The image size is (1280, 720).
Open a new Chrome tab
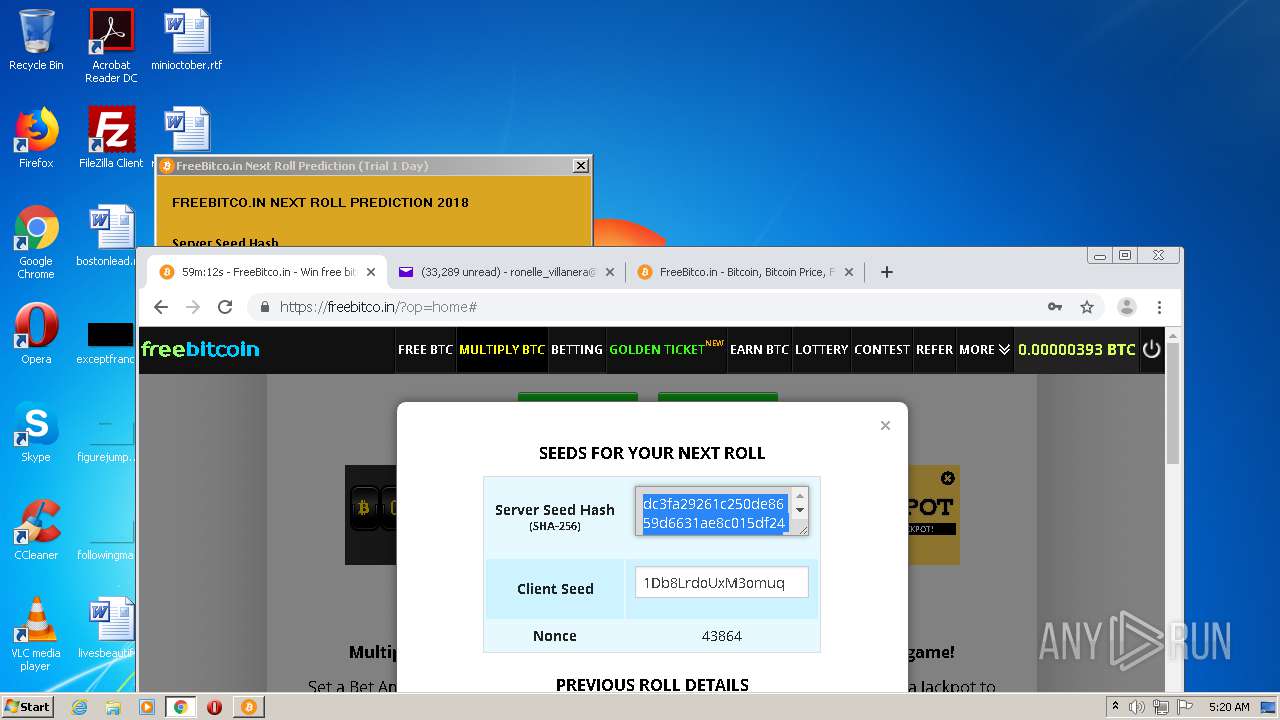(x=887, y=272)
